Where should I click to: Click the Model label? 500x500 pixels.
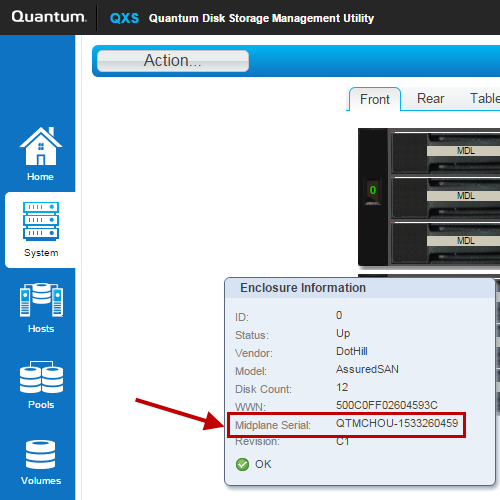tap(251, 371)
